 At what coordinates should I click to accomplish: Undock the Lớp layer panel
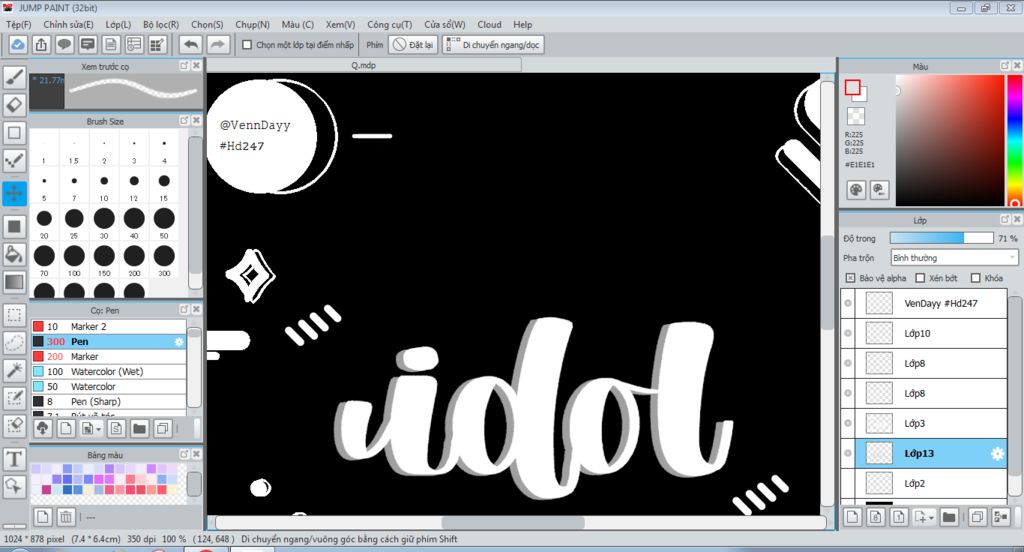tap(1005, 220)
